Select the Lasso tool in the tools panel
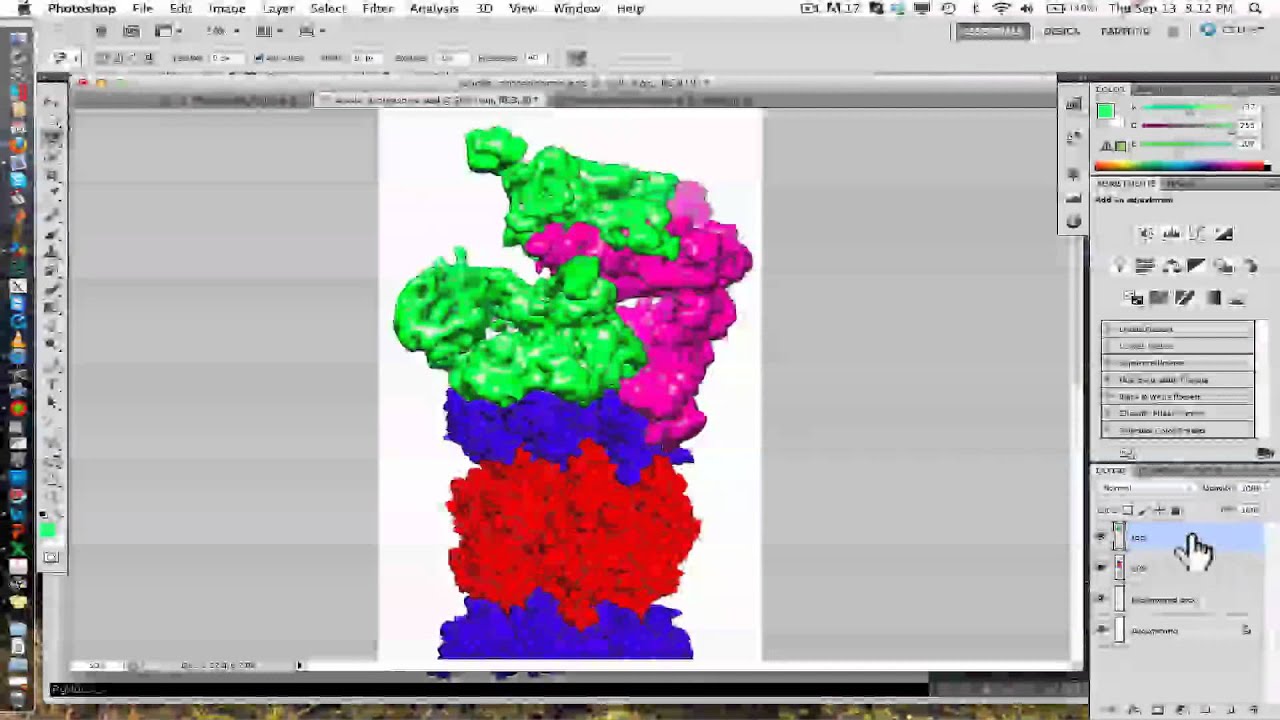 pyautogui.click(x=52, y=138)
